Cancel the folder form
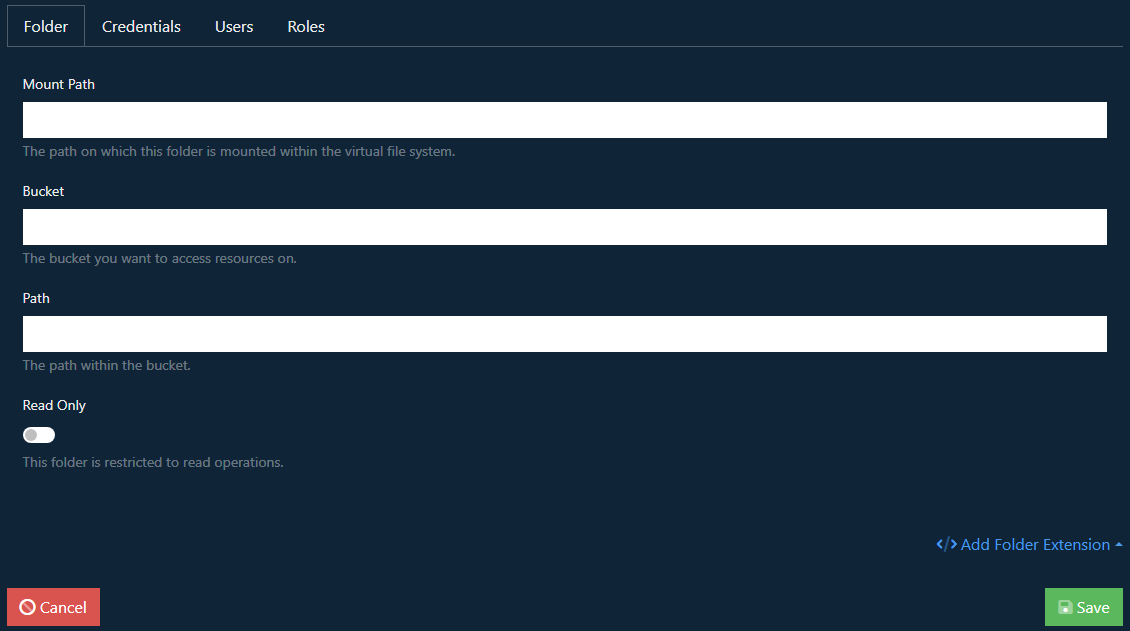1130x631 pixels. click(53, 607)
